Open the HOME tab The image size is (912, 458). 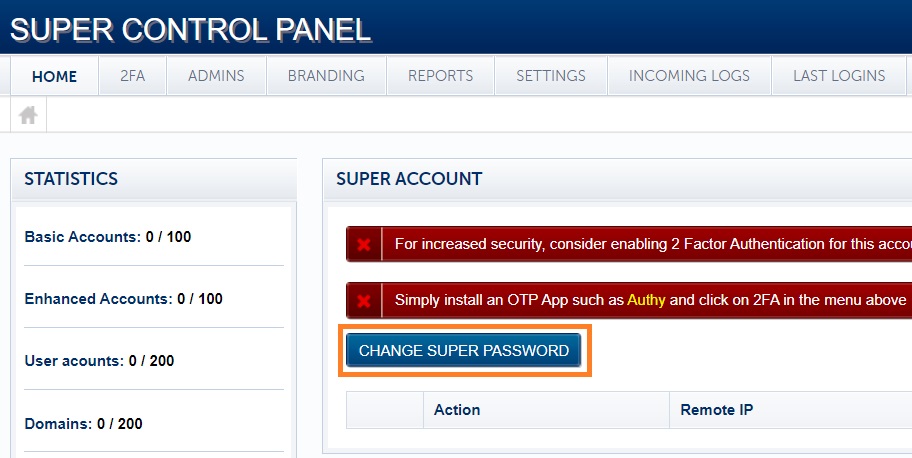54,76
